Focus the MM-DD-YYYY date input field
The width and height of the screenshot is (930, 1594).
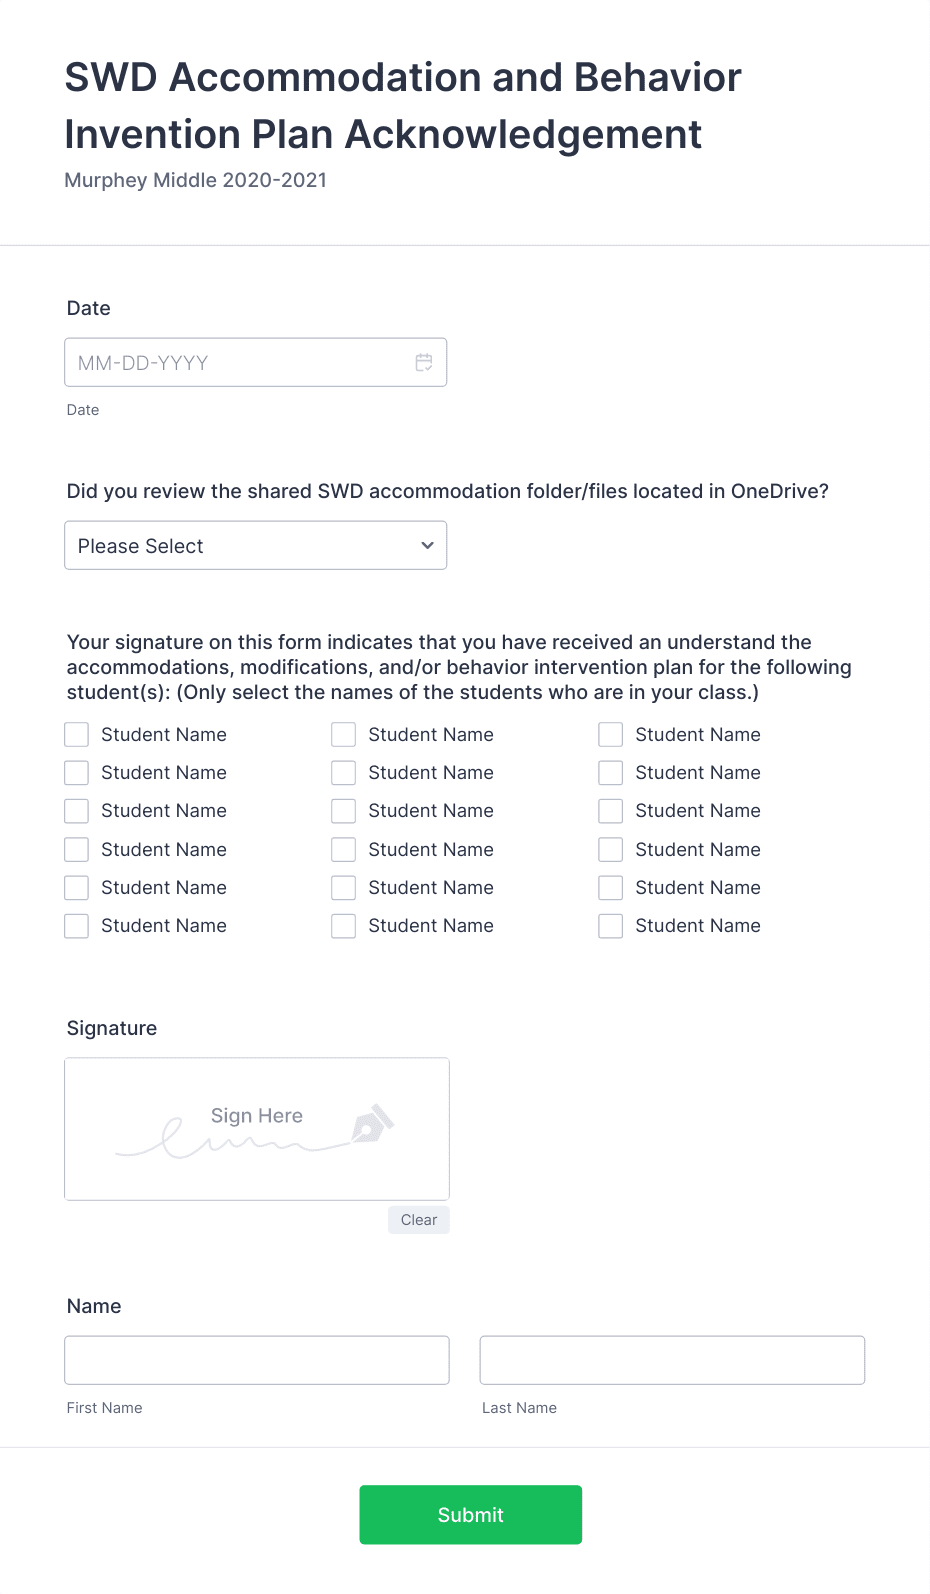point(255,362)
